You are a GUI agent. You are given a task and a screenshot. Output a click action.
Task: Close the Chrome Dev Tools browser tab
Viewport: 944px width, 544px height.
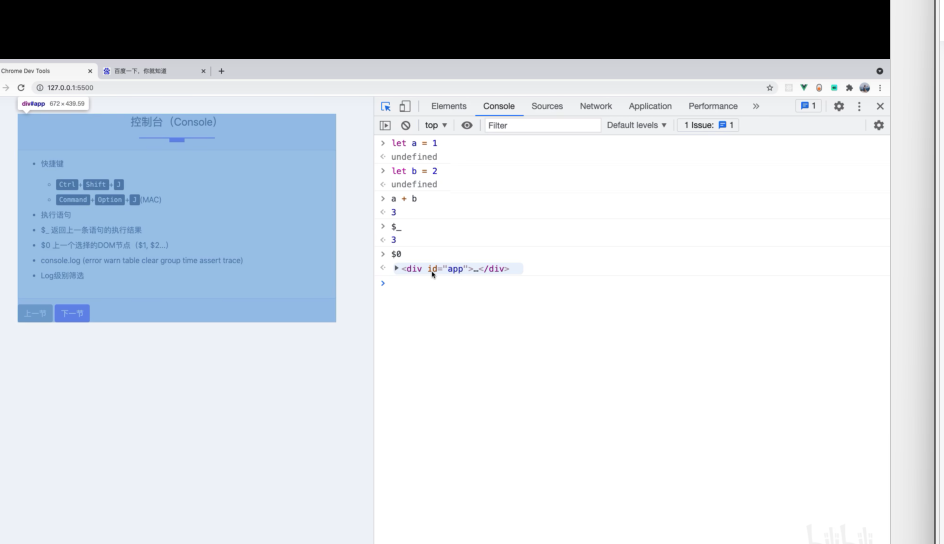pos(90,71)
